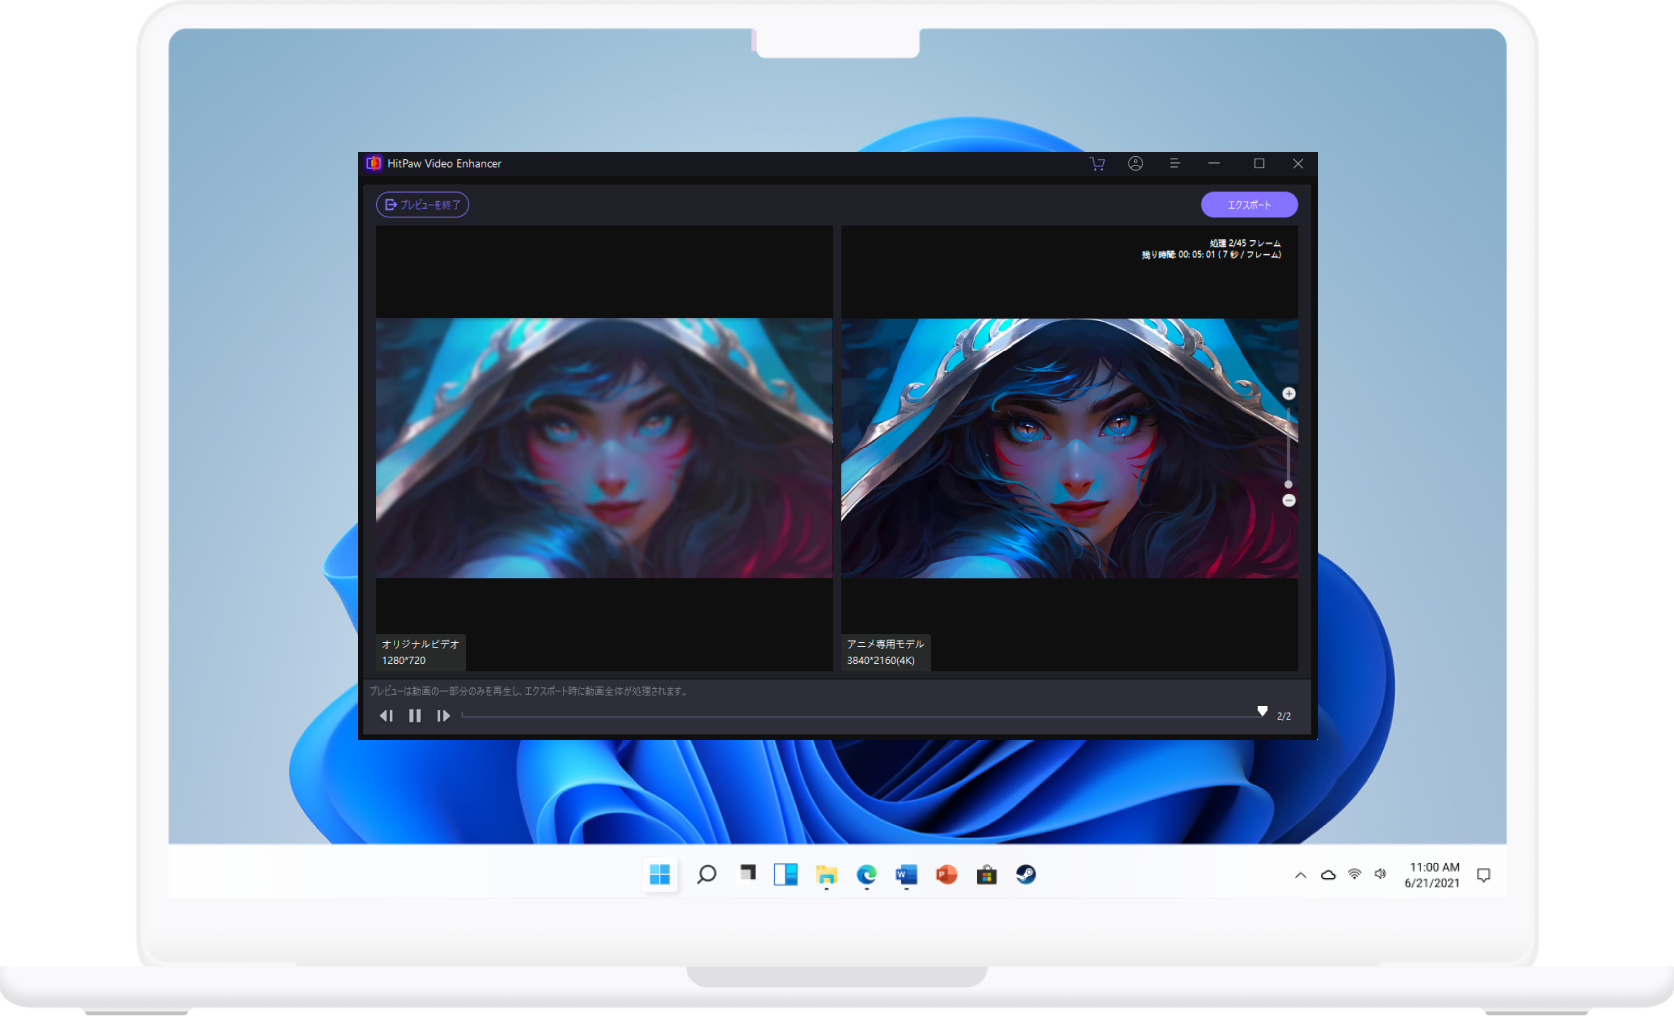The width and height of the screenshot is (1674, 1016).
Task: Click the アニメ専用モデル label
Action: [885, 644]
